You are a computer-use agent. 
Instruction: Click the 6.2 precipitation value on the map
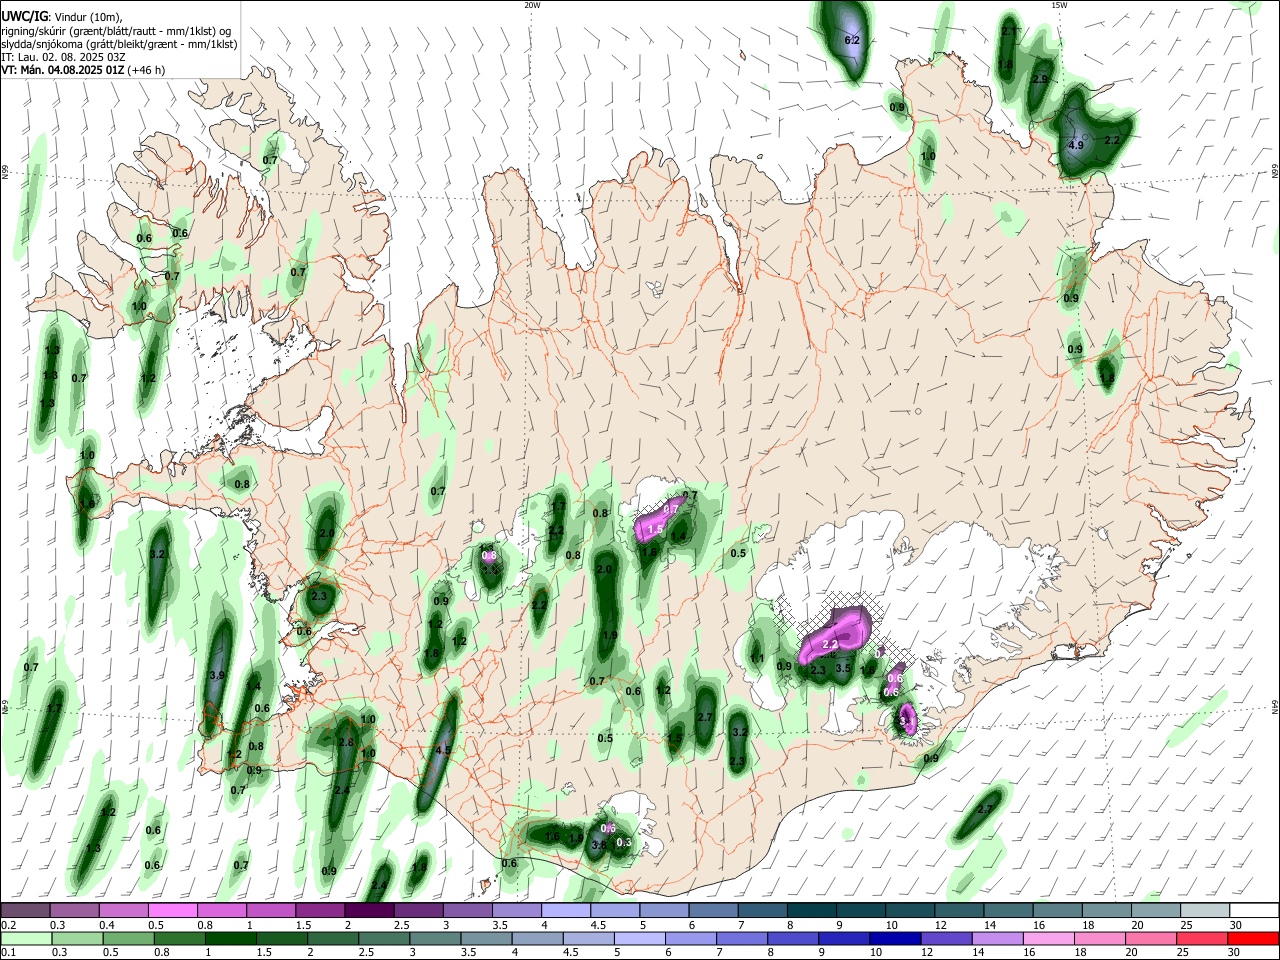(852, 41)
